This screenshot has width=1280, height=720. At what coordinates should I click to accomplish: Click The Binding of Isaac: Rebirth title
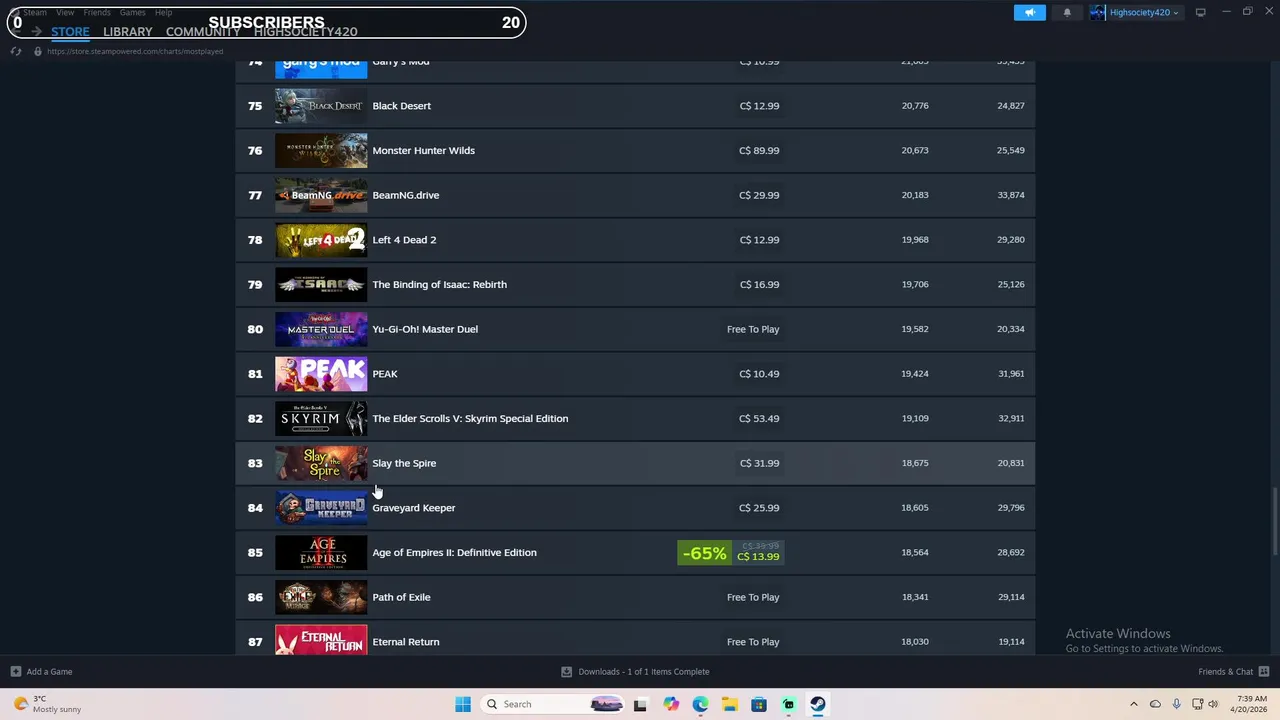point(440,284)
